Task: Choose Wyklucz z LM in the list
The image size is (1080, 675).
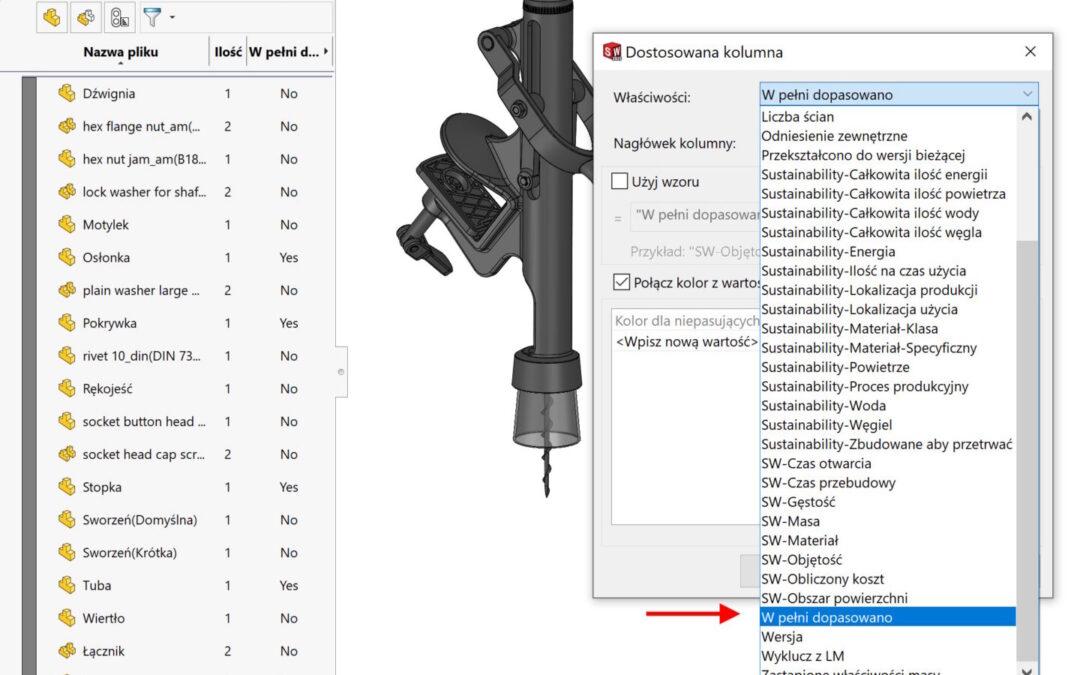Action: point(802,656)
